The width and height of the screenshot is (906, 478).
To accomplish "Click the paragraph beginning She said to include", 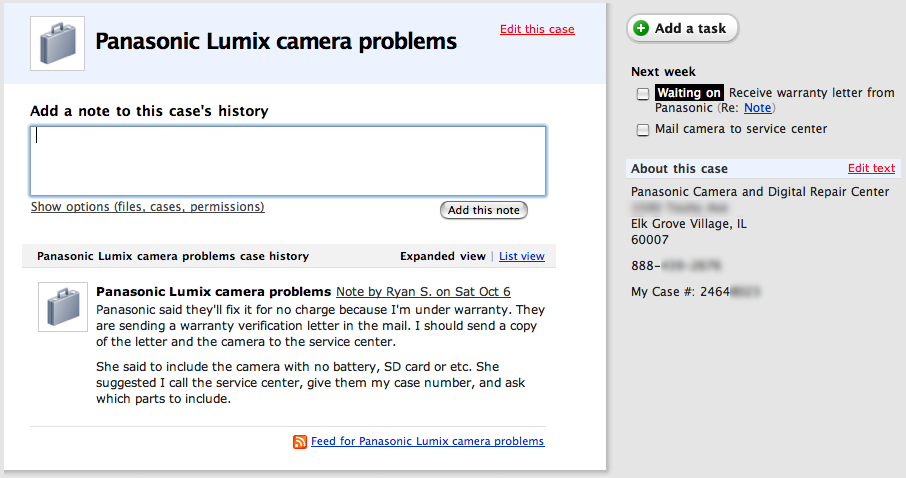I will 311,383.
